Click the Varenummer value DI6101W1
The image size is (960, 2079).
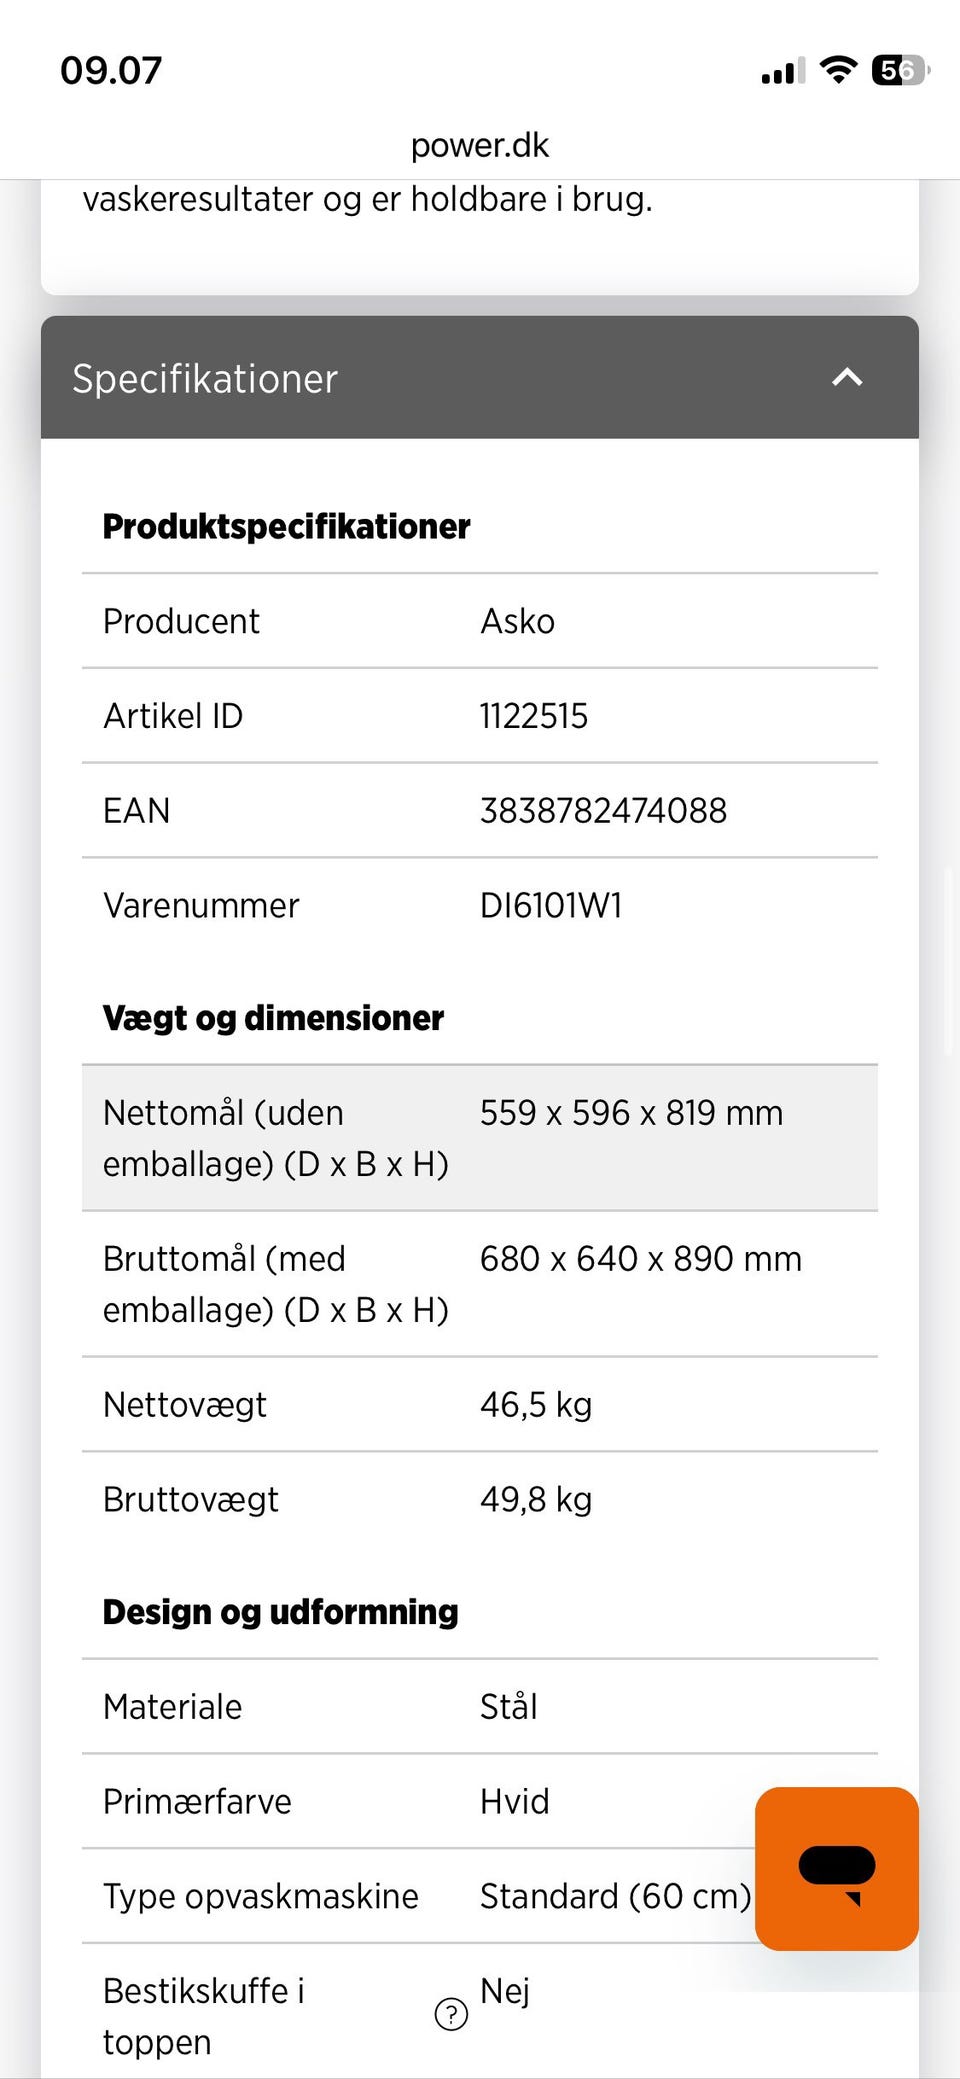pos(551,906)
